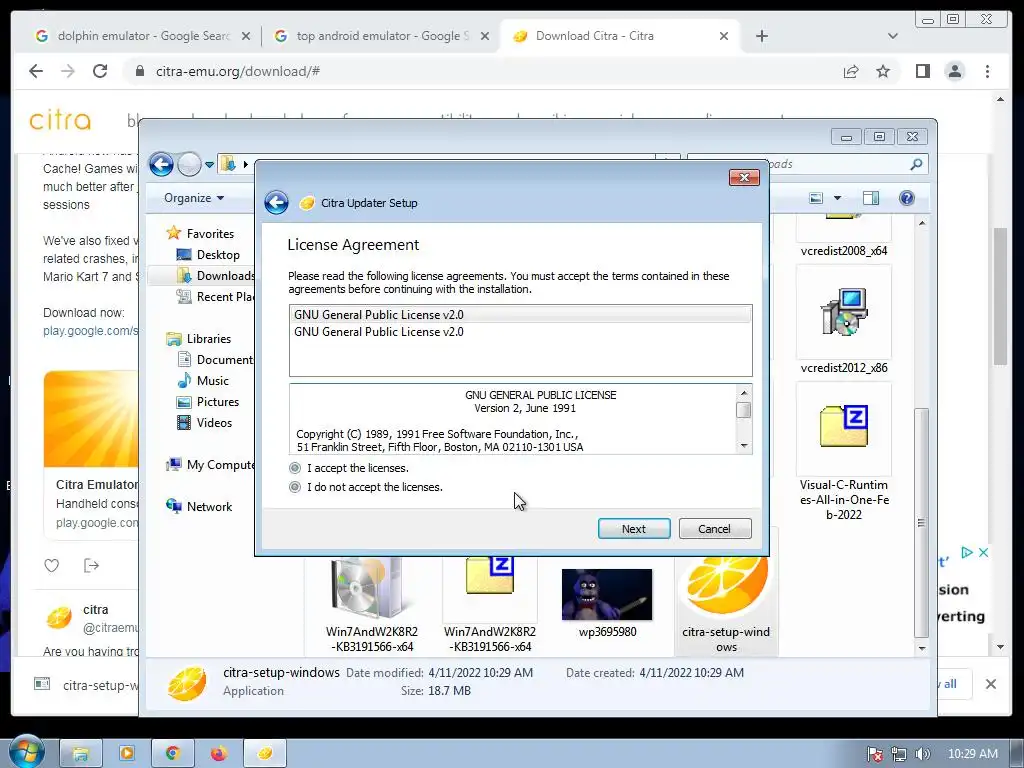This screenshot has width=1024, height=768.
Task: Open Documents library in Explorer sidebar
Action: coord(216,359)
